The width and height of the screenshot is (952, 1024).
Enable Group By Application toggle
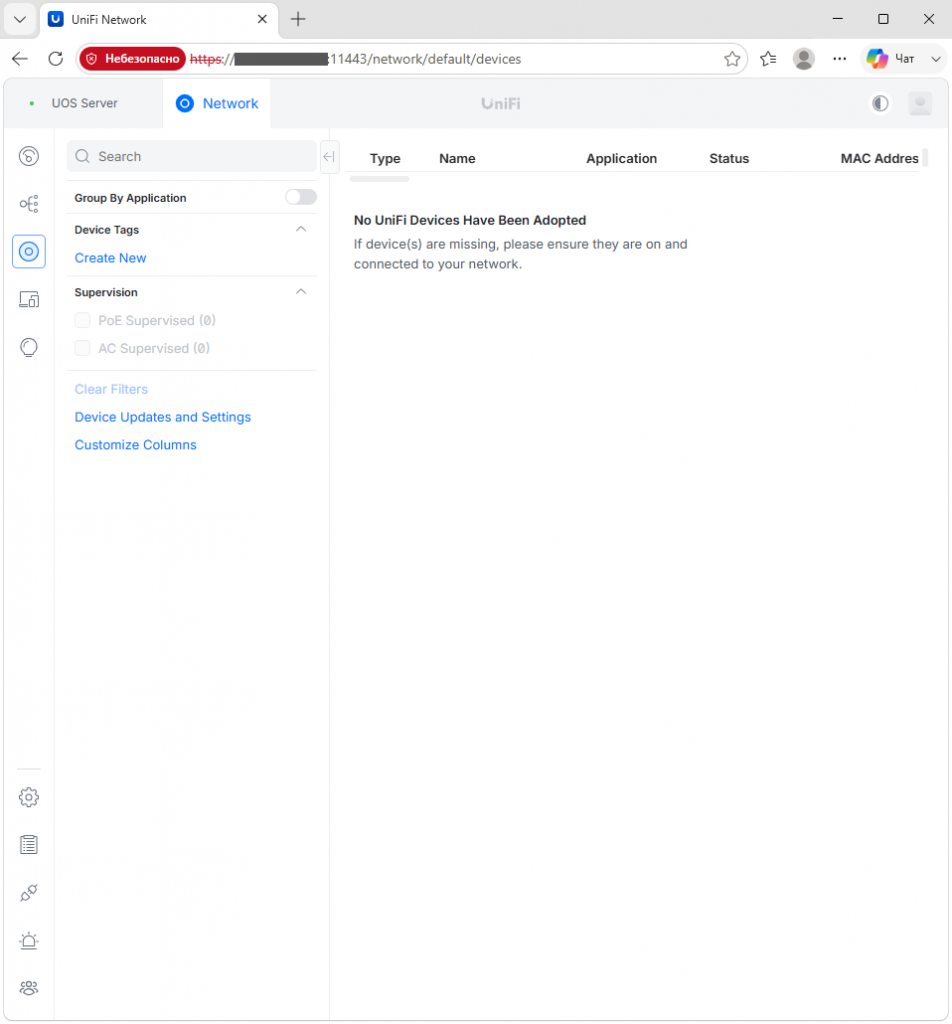pos(301,197)
